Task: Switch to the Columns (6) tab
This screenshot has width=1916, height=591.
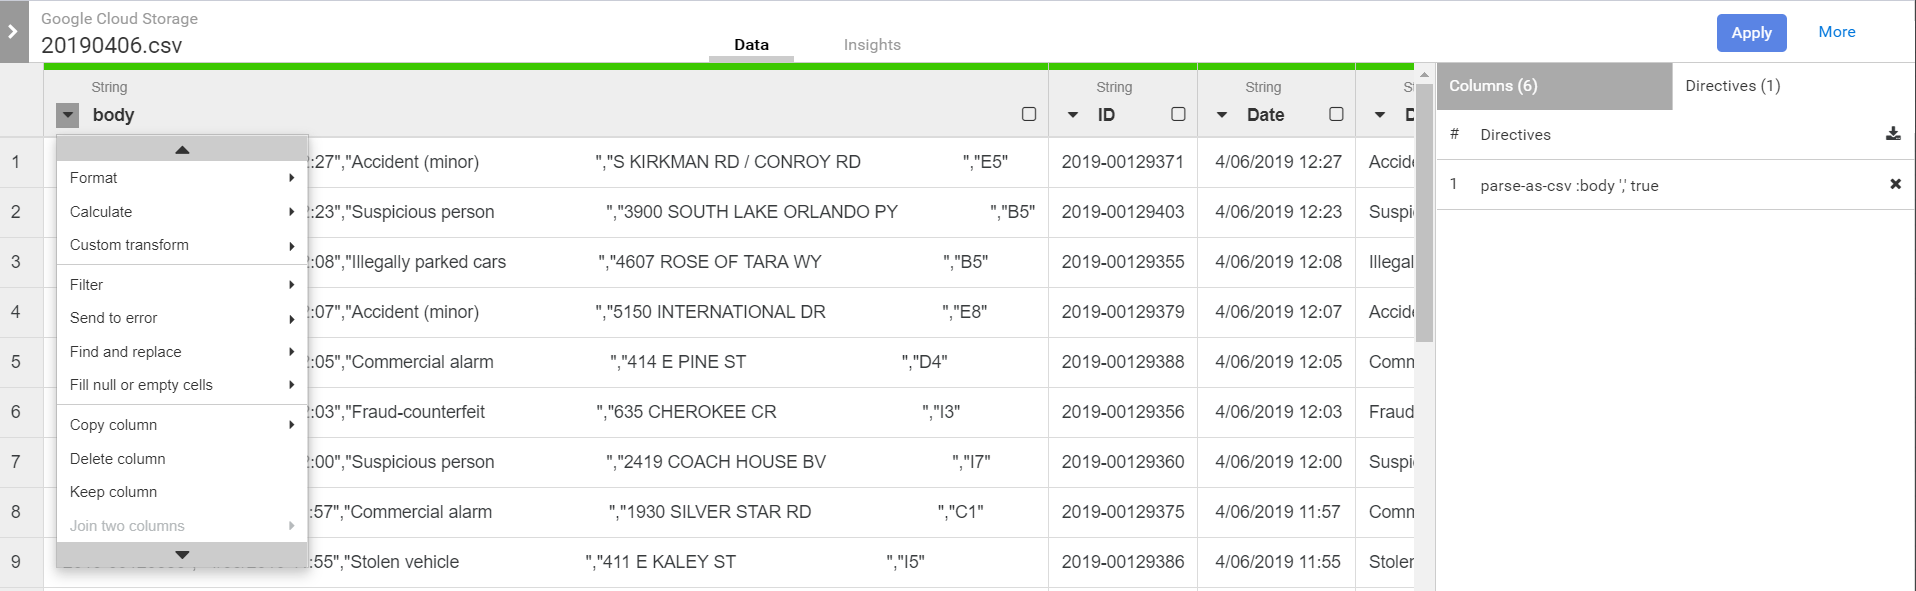Action: pyautogui.click(x=1553, y=86)
